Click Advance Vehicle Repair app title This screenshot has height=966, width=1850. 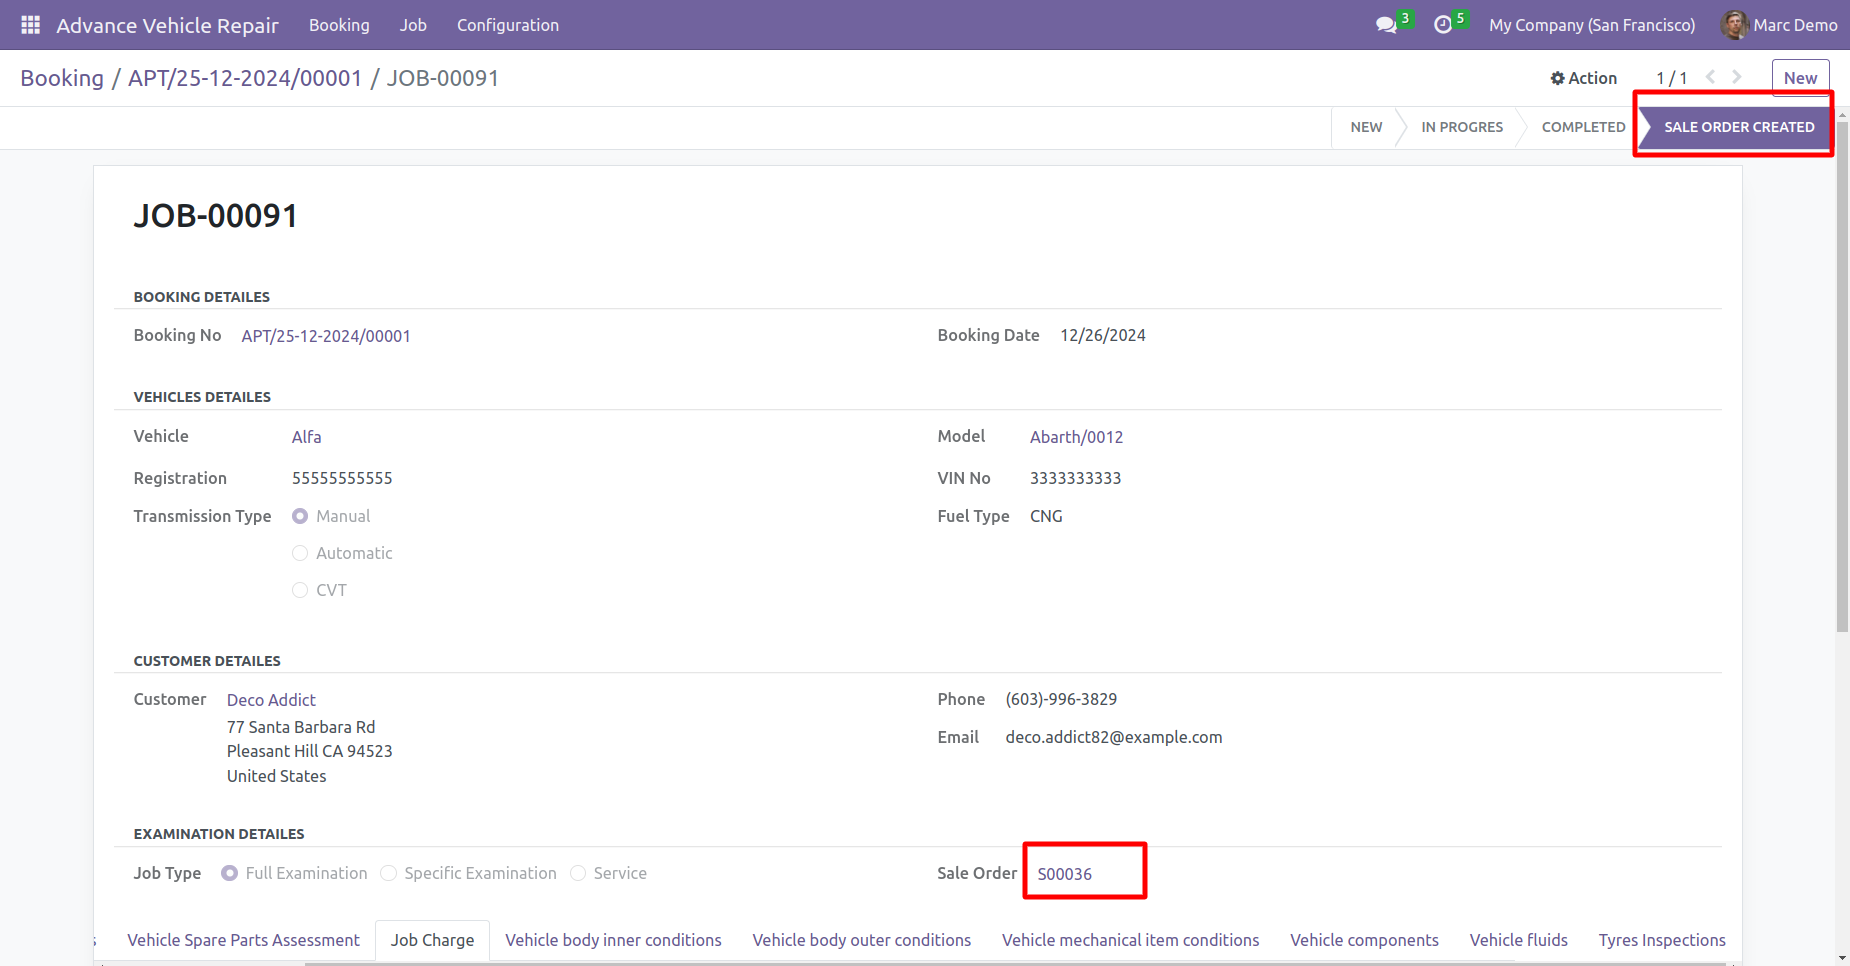point(167,26)
